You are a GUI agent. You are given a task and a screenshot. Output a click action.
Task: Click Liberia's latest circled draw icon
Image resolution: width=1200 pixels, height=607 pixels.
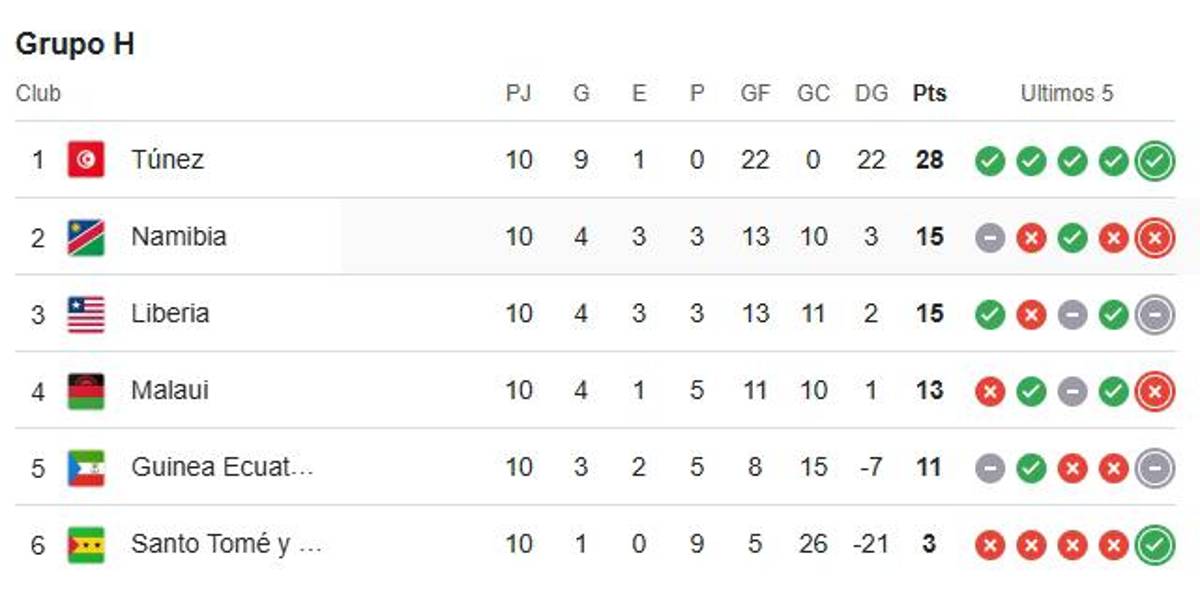(1154, 314)
